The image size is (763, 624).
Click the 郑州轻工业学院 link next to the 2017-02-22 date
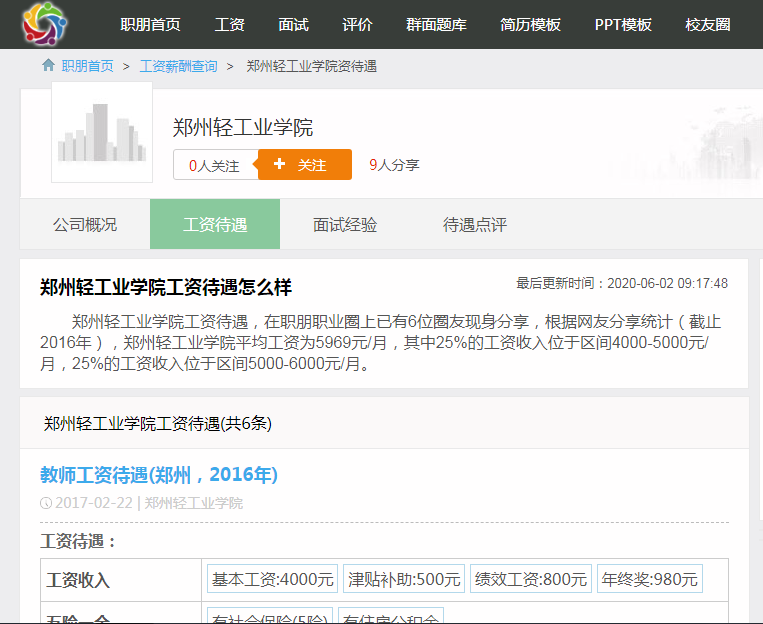click(194, 503)
